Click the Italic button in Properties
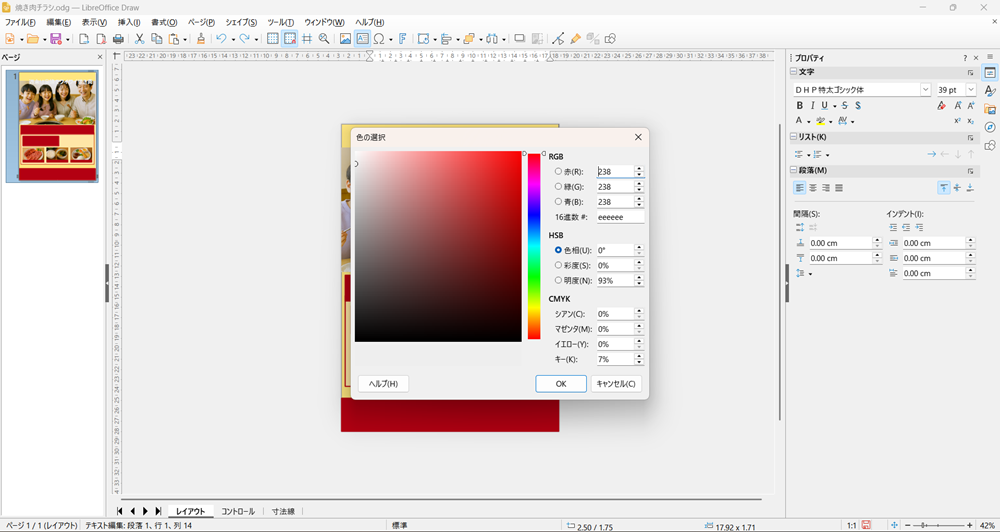The width and height of the screenshot is (1000, 532). [812, 105]
